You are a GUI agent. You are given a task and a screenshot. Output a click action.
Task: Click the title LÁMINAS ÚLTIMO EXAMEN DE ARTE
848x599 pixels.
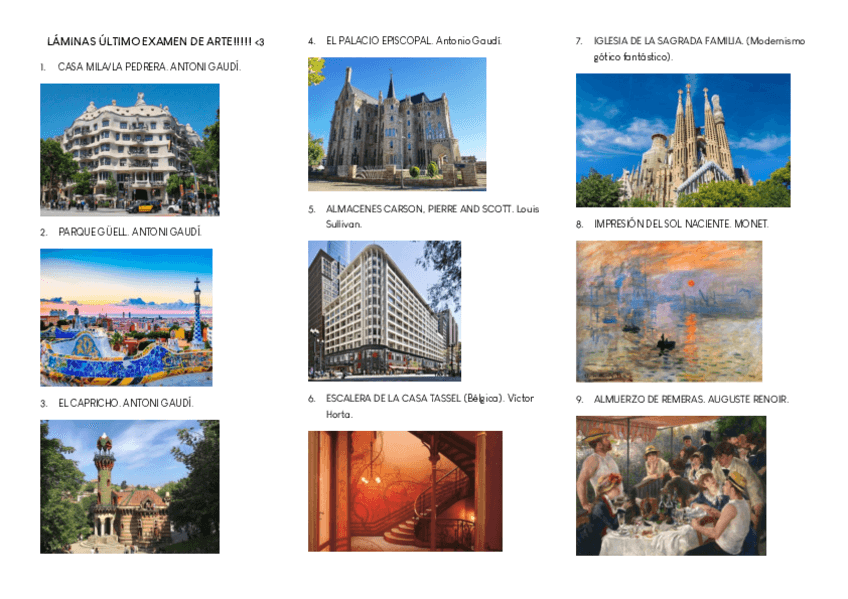(156, 42)
